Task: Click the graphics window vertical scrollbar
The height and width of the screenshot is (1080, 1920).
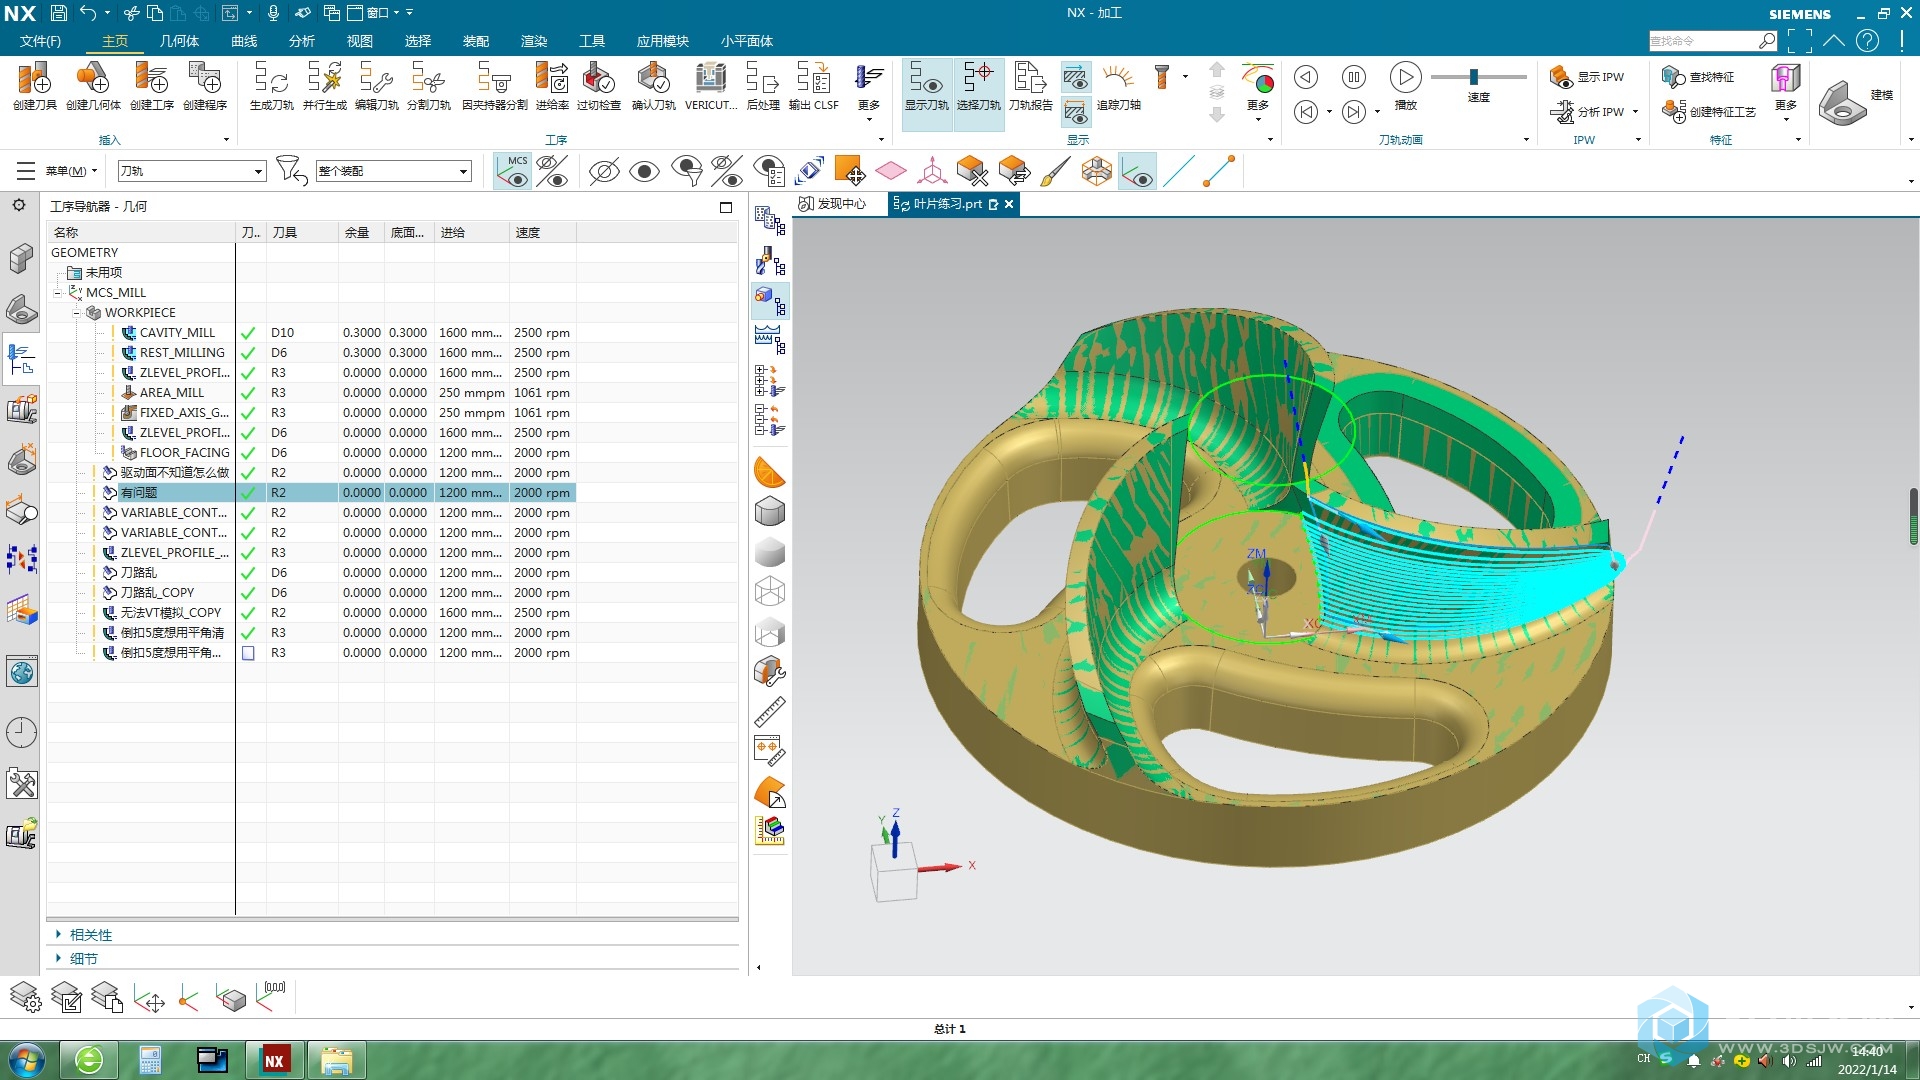Action: [1913, 516]
